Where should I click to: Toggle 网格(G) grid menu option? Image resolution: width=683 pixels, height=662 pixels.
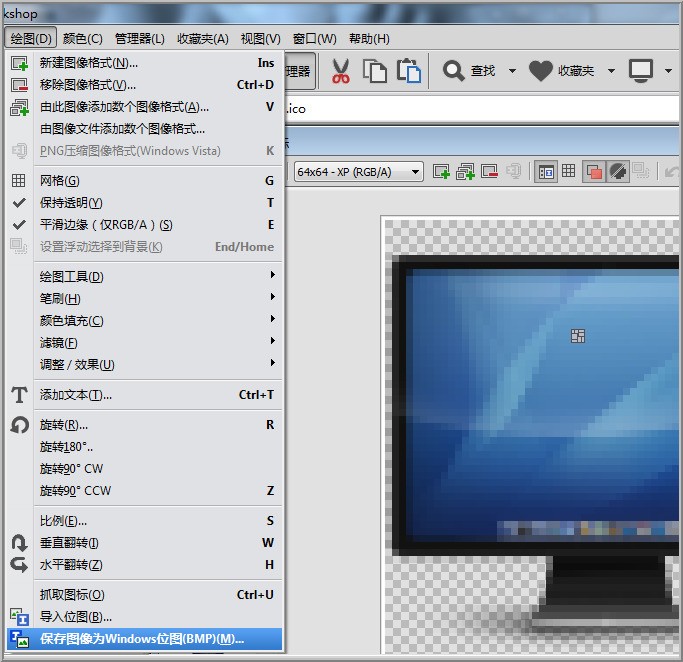[x=144, y=180]
